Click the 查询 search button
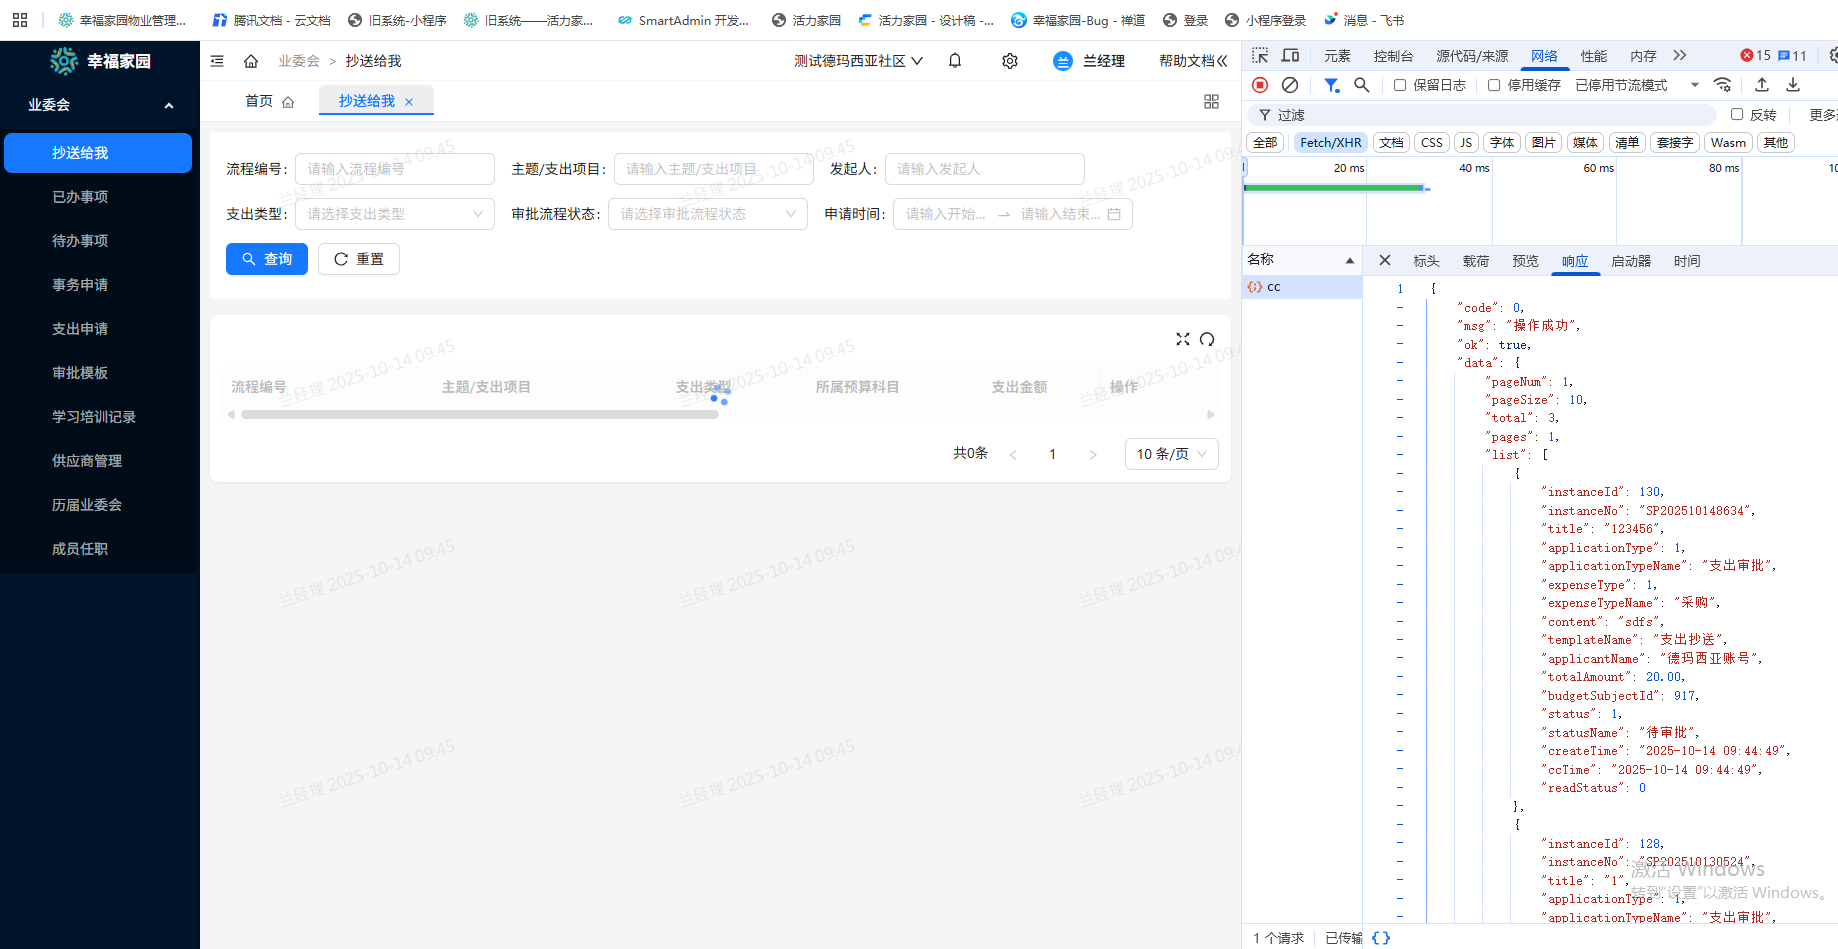 pos(266,258)
